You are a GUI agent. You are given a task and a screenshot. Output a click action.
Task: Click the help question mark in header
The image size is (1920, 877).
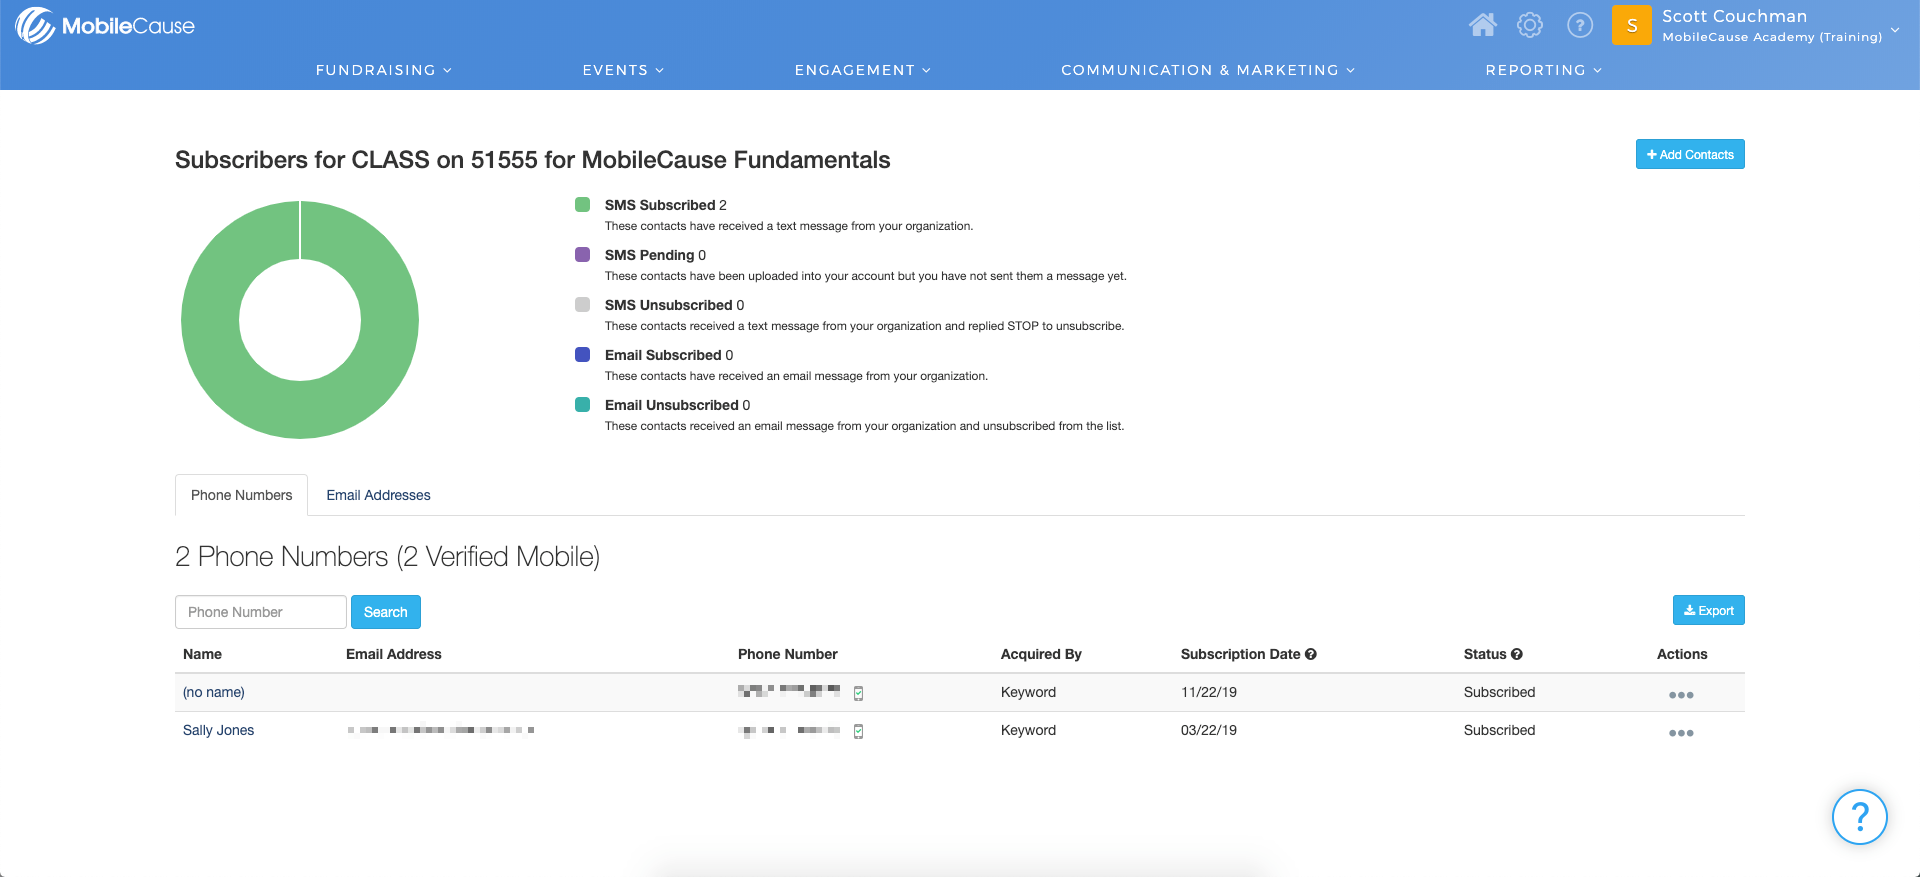(x=1580, y=25)
